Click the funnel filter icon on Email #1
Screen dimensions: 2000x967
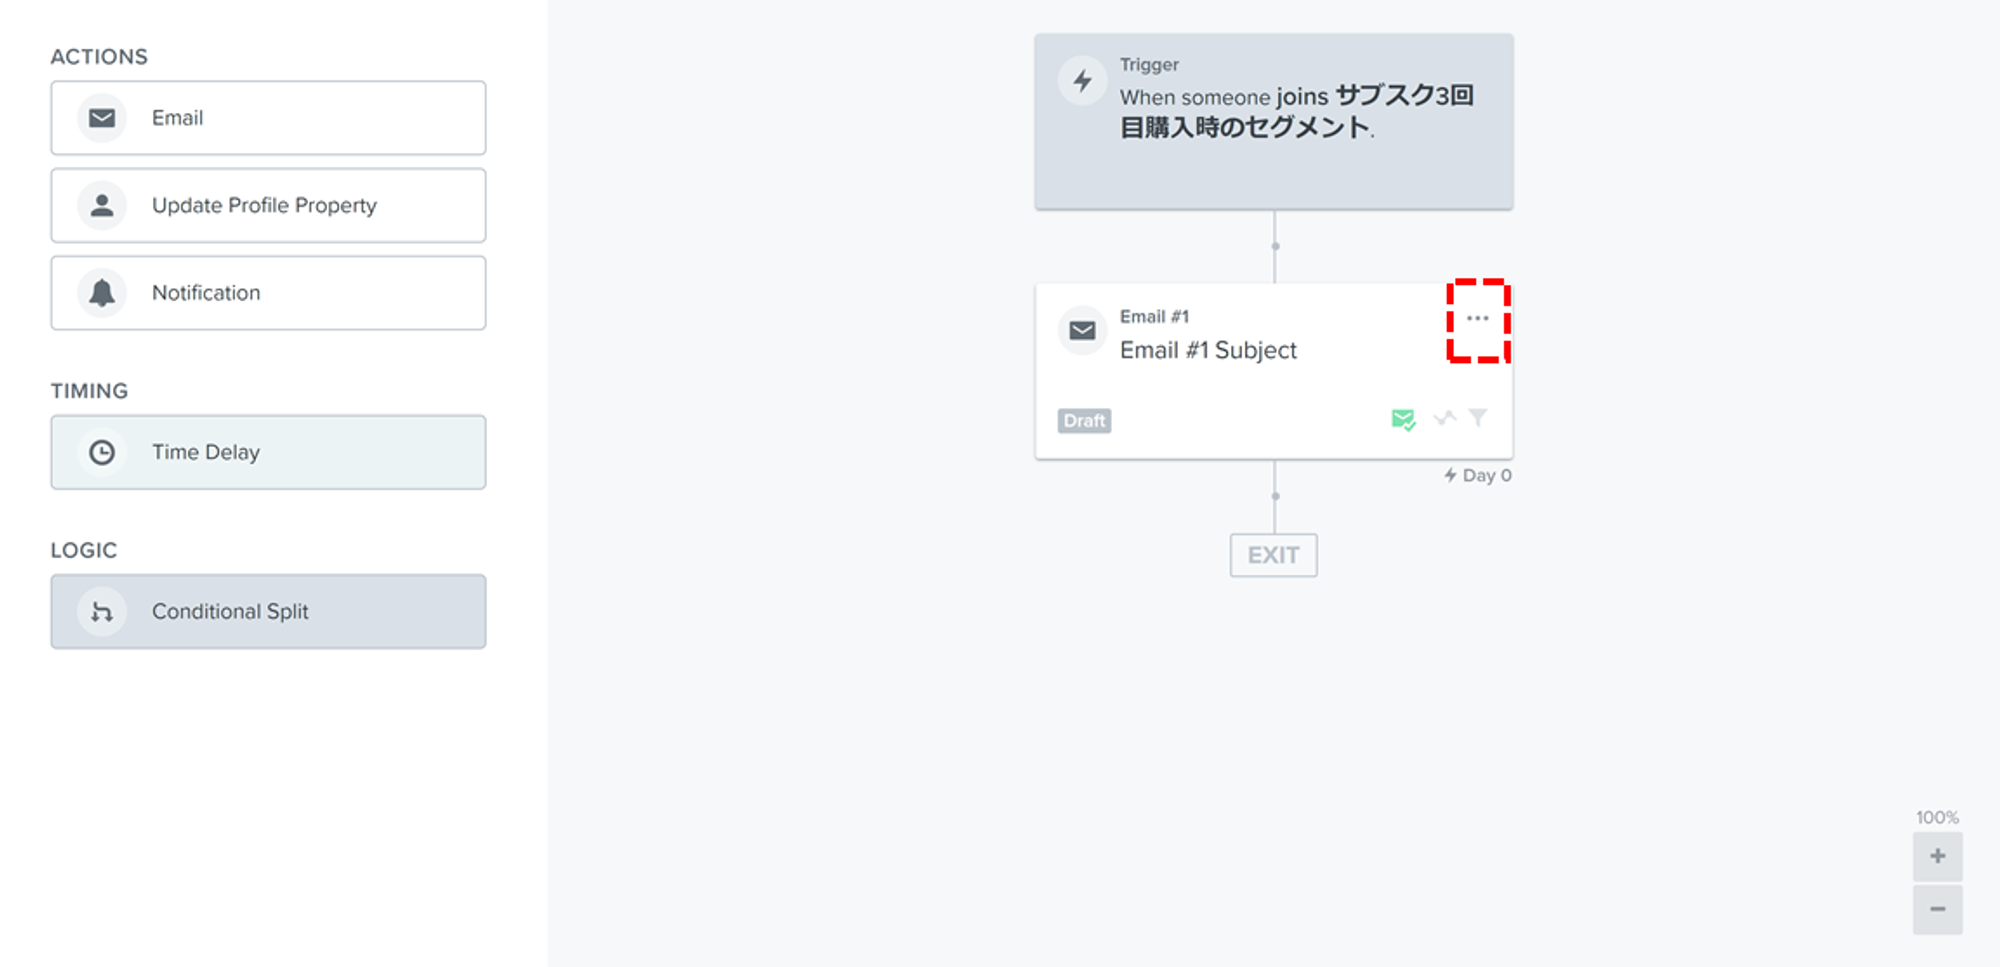coord(1478,418)
